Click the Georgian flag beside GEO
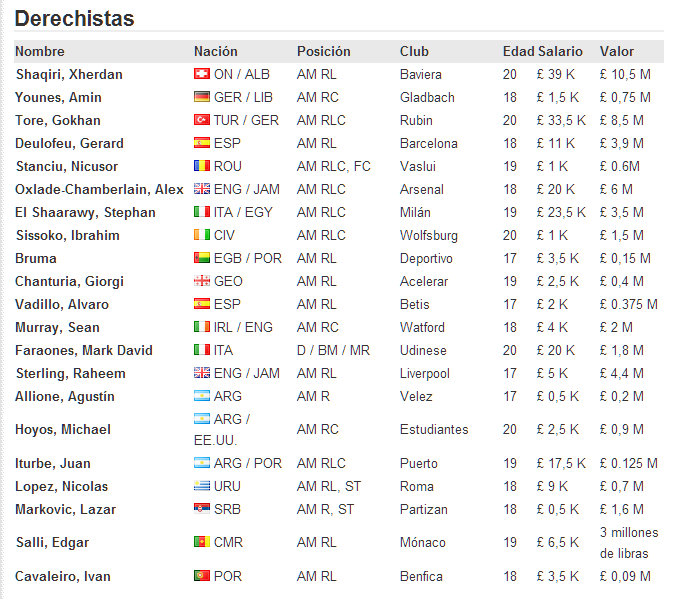The height and width of the screenshot is (599, 676). tap(202, 281)
